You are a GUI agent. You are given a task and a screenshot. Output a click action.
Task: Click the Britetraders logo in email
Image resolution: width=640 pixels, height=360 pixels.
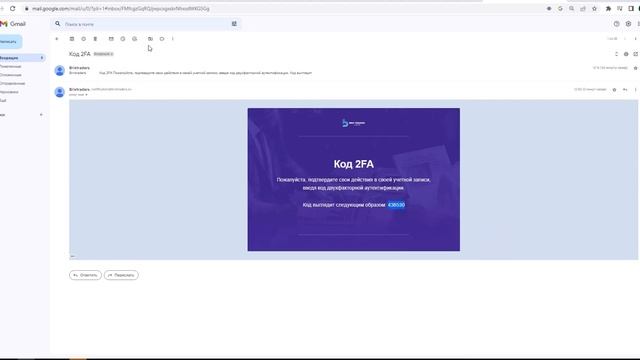tap(353, 123)
